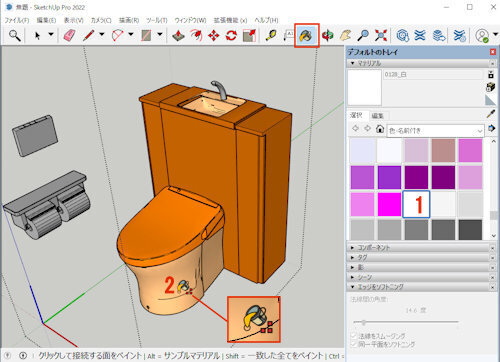Open the カメラ(C) menu
Screen dimensions: 500x362
pyautogui.click(x=101, y=20)
